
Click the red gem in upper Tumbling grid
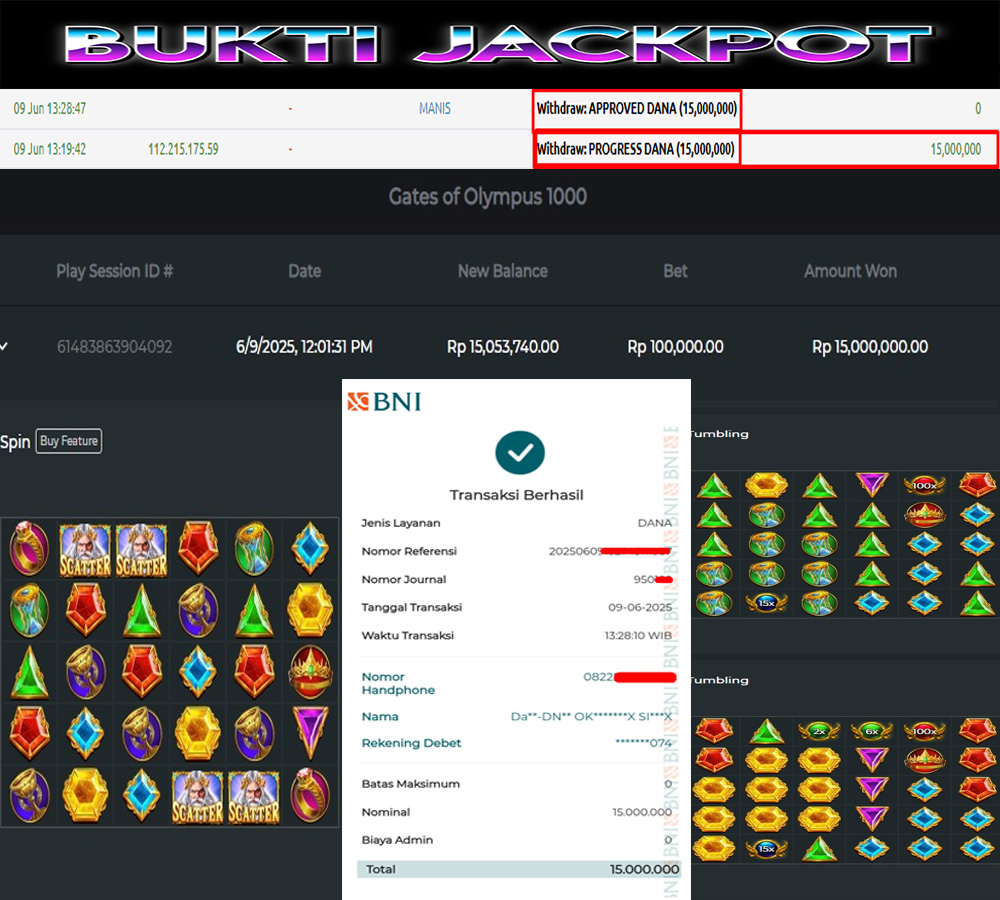point(977,485)
